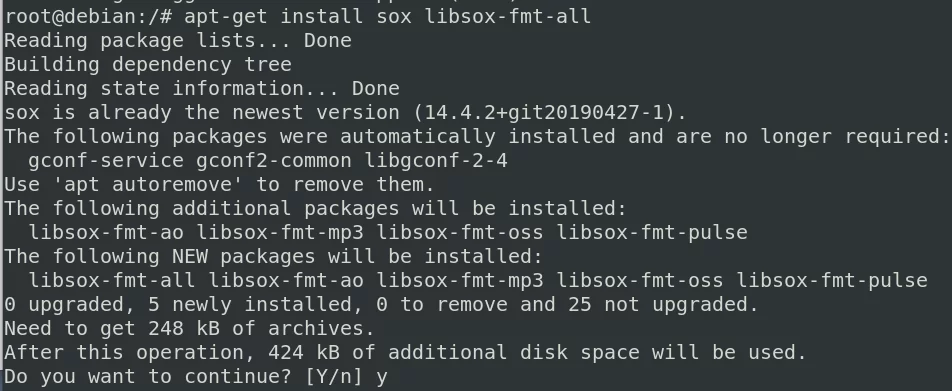The height and width of the screenshot is (391, 952).
Task: Click the gconf-service package name
Action: pyautogui.click(x=106, y=160)
